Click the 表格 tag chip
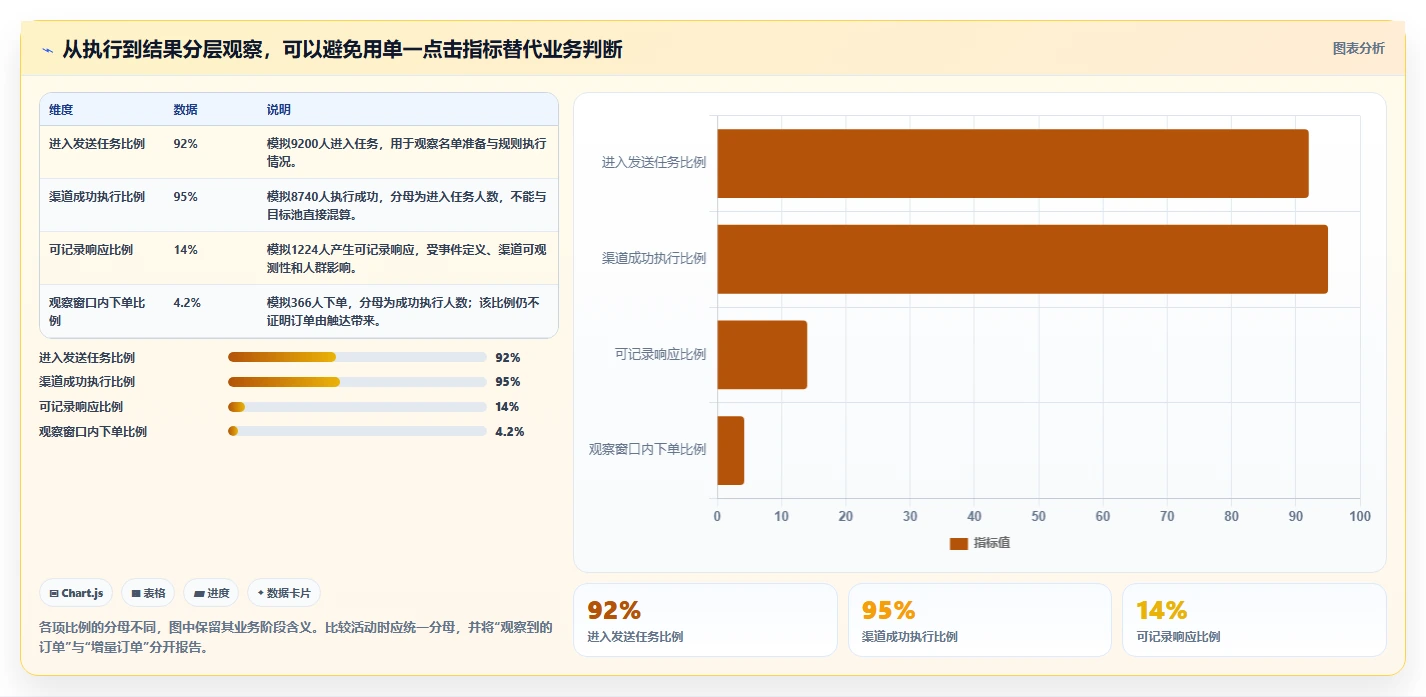The width and height of the screenshot is (1426, 697). point(148,593)
